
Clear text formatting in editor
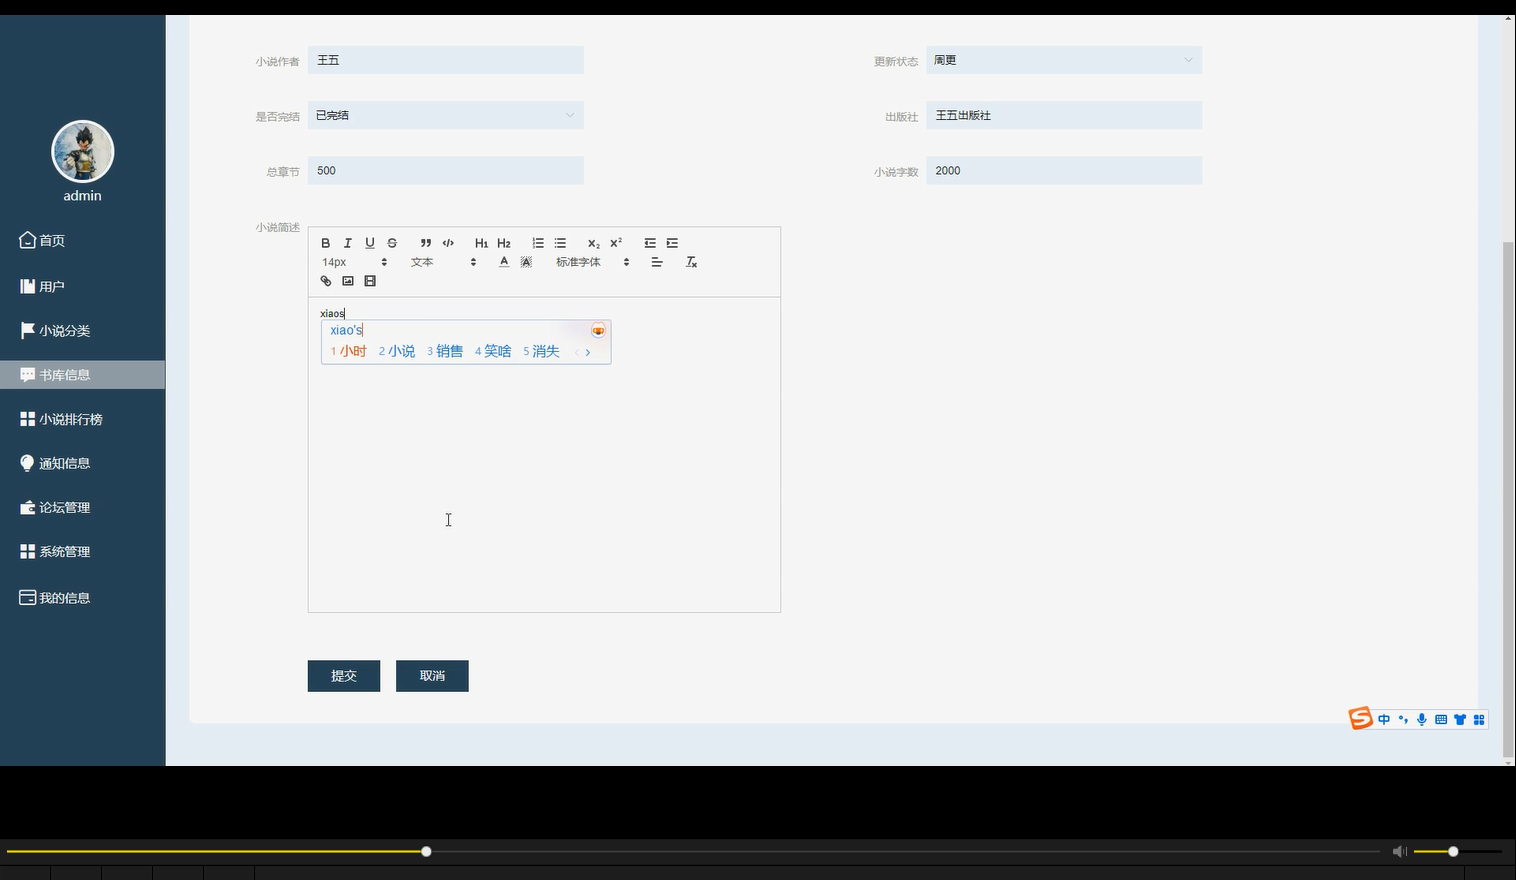pyautogui.click(x=691, y=262)
